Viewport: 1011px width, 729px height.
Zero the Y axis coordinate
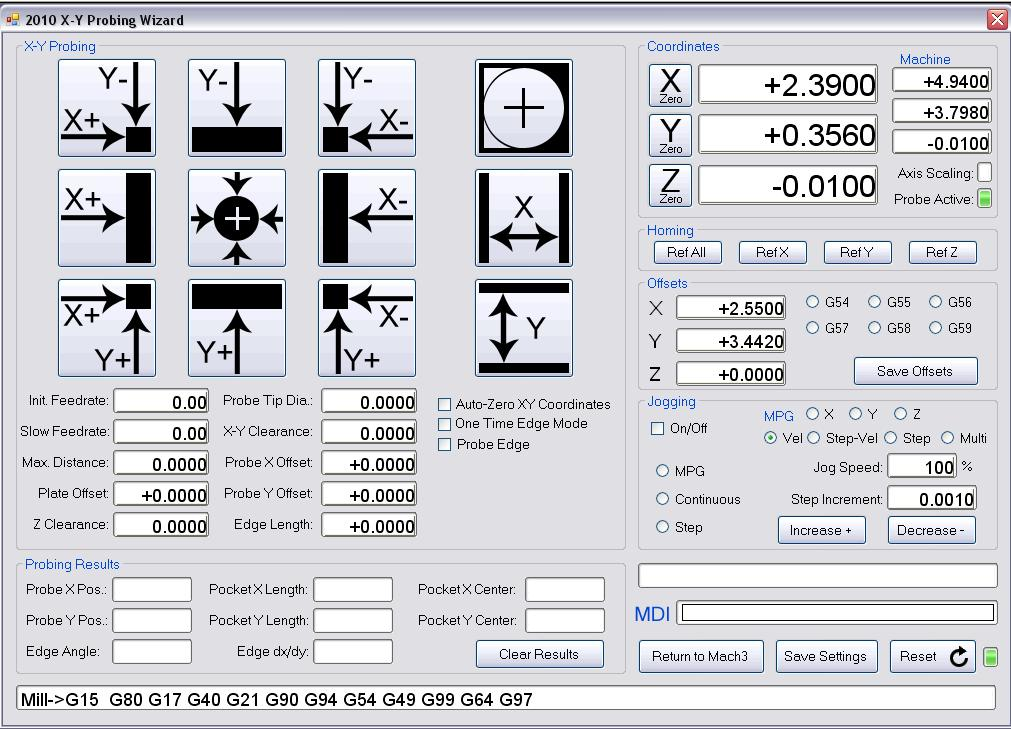tap(671, 135)
